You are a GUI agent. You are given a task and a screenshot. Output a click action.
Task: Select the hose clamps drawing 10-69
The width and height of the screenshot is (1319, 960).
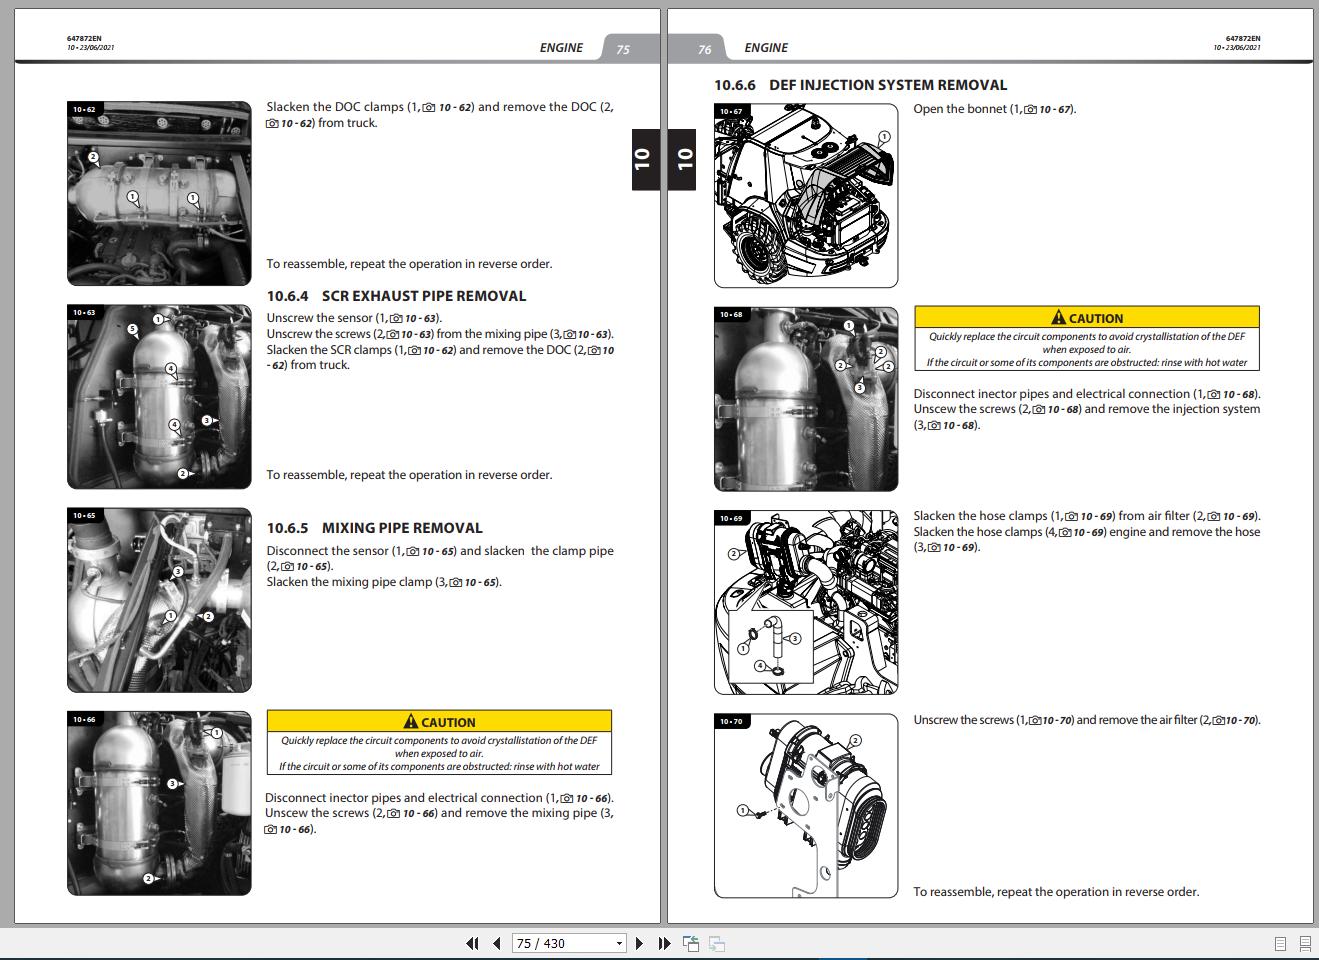pos(806,602)
